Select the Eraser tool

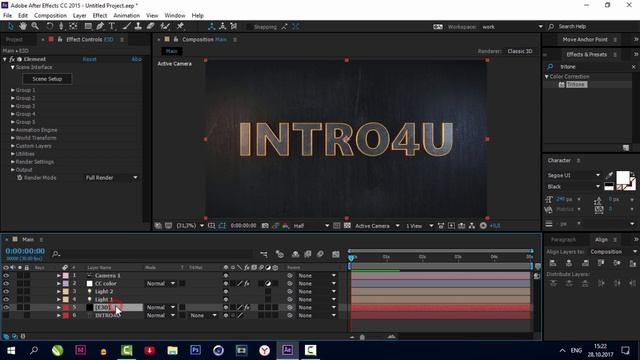point(151,27)
